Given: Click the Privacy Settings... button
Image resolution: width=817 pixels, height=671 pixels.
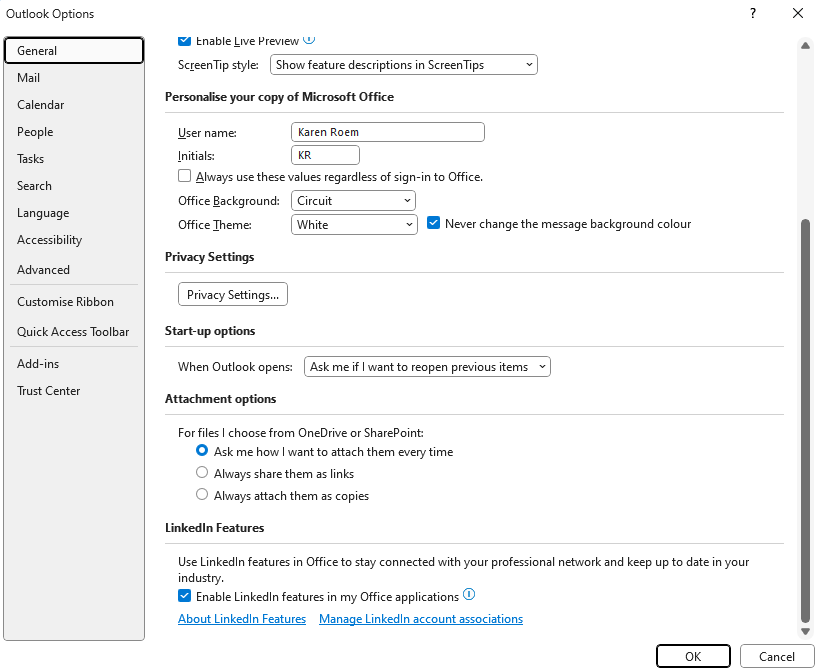Looking at the screenshot, I should pos(233,294).
